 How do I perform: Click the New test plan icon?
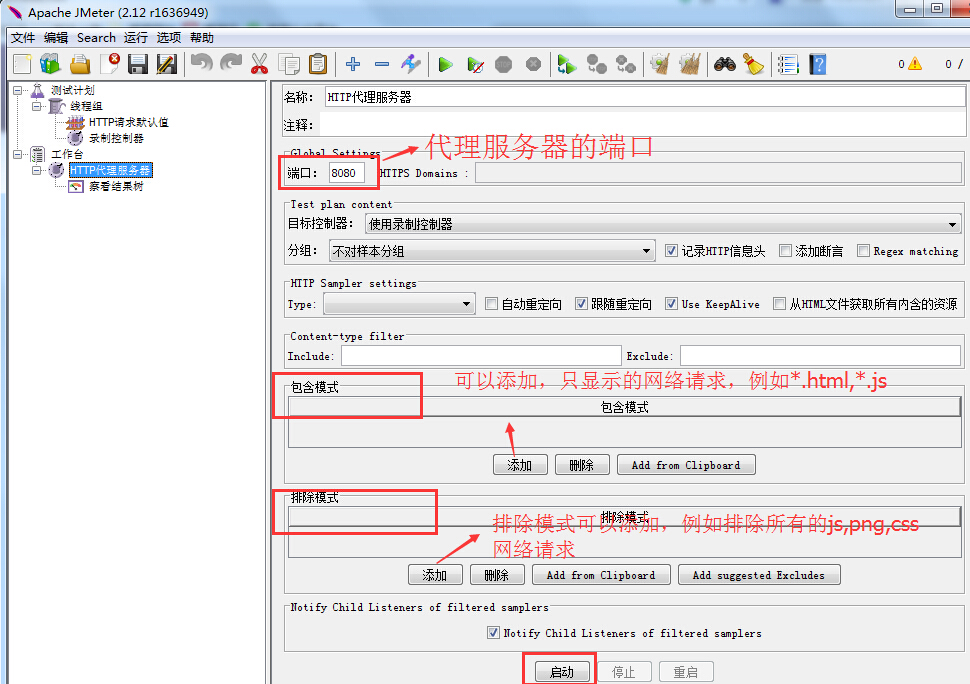tap(22, 64)
